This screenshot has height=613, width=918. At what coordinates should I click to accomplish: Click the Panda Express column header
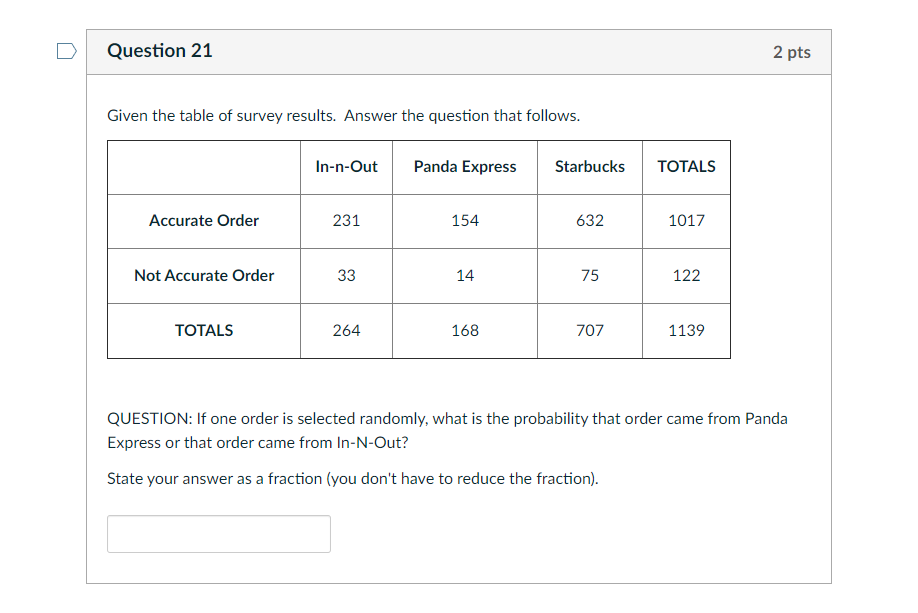click(x=464, y=167)
